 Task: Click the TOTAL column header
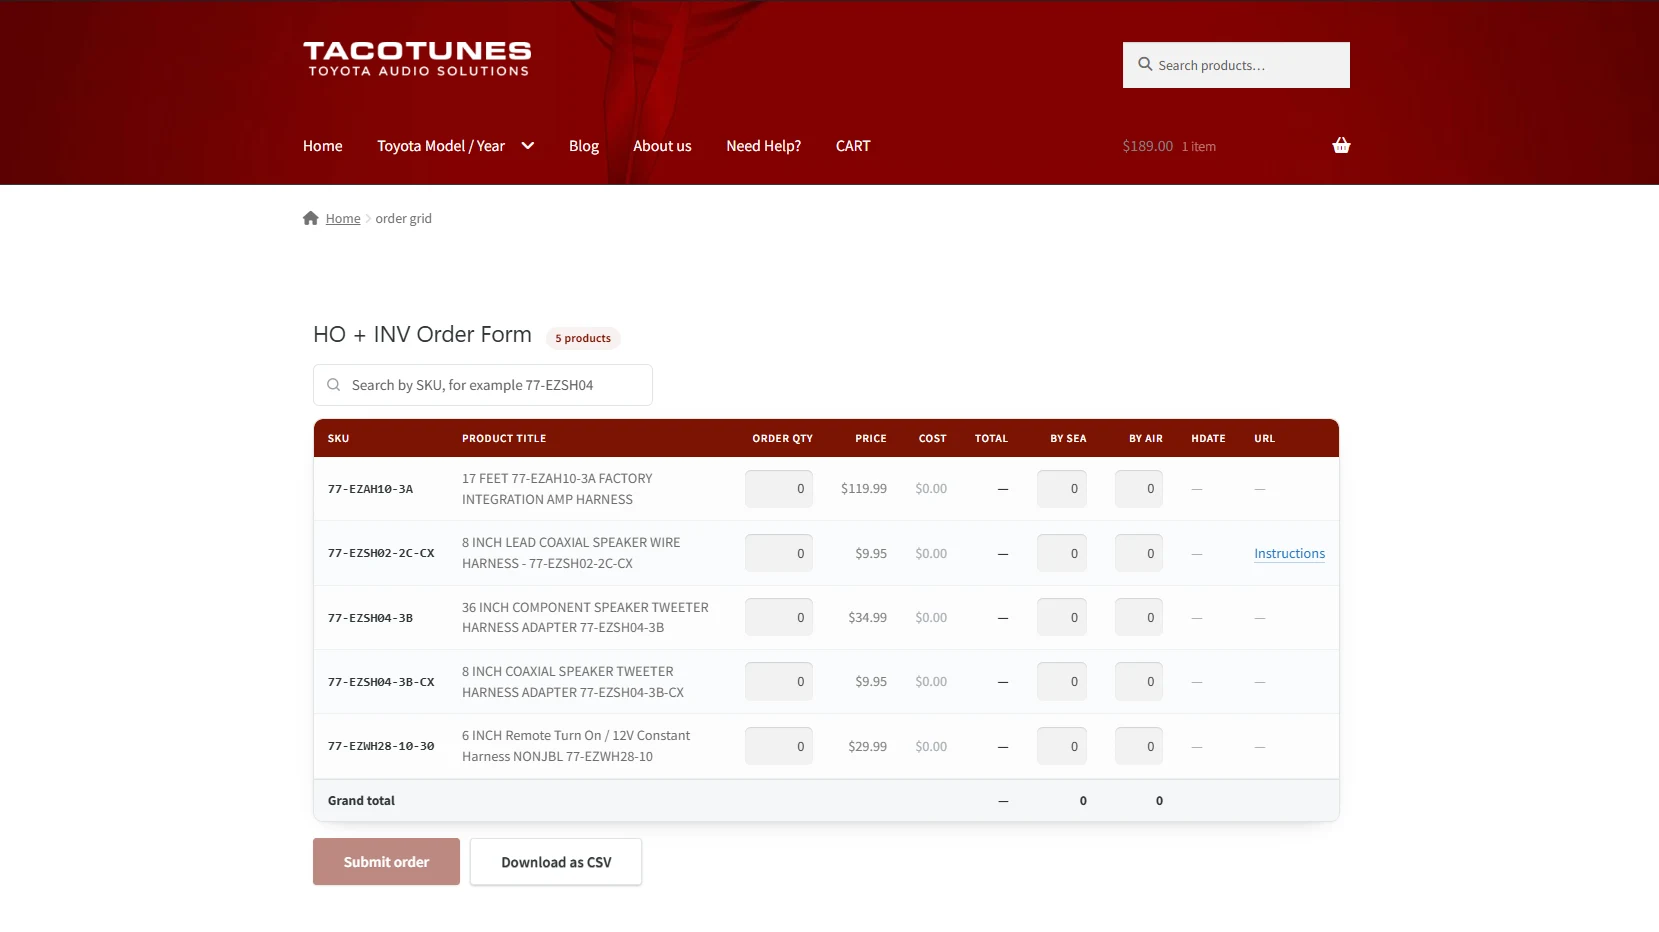pyautogui.click(x=991, y=438)
